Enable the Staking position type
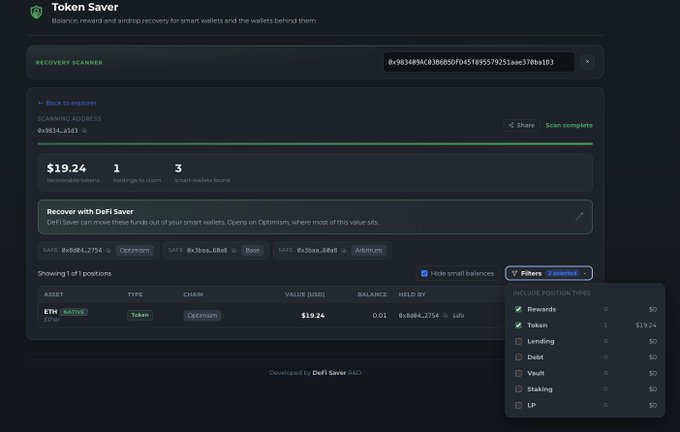Image resolution: width=680 pixels, height=432 pixels. (518, 389)
